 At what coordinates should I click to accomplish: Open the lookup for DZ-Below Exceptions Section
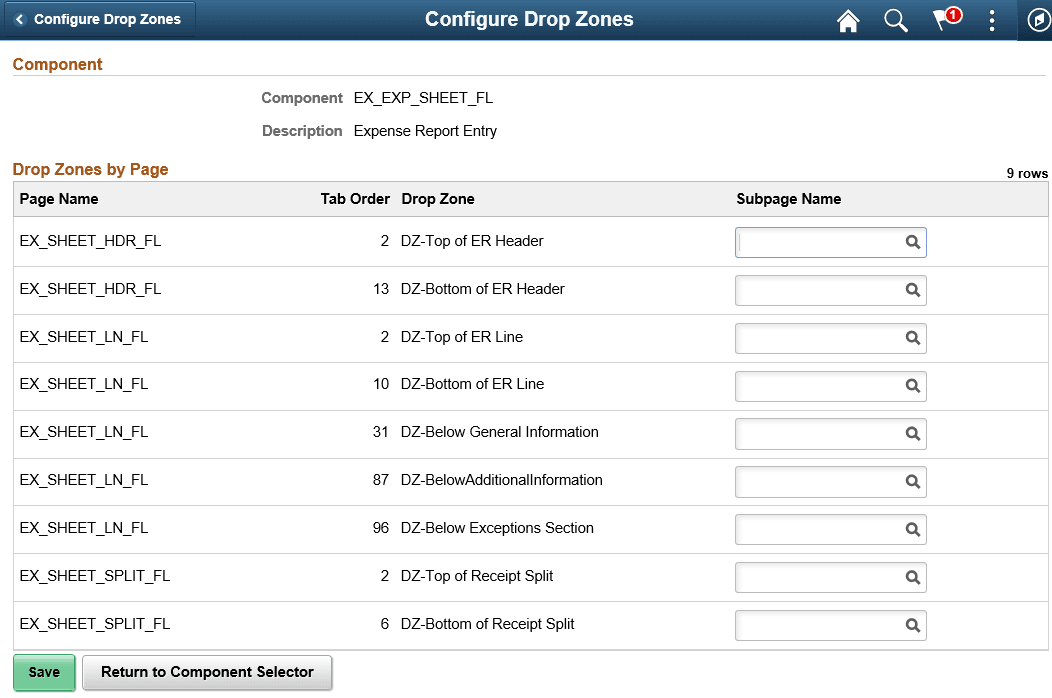(912, 529)
